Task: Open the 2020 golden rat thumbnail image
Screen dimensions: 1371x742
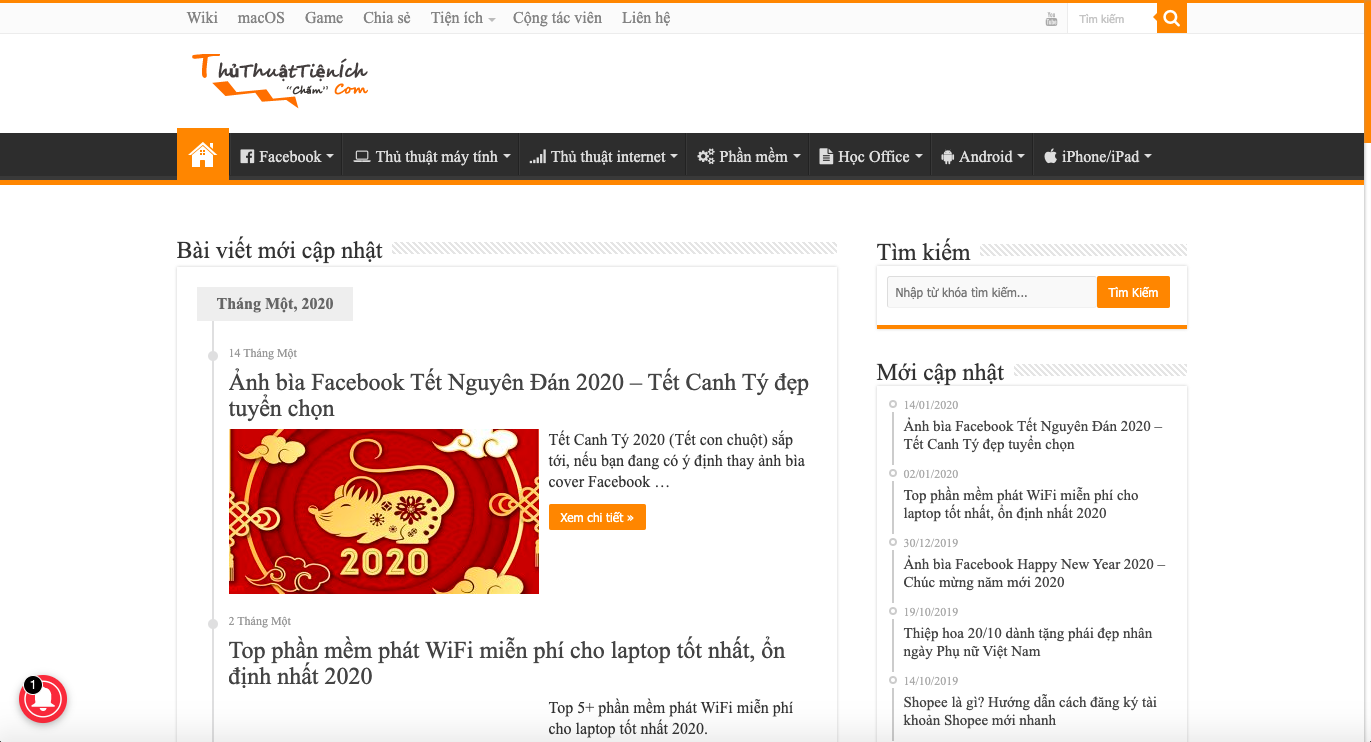Action: 384,511
